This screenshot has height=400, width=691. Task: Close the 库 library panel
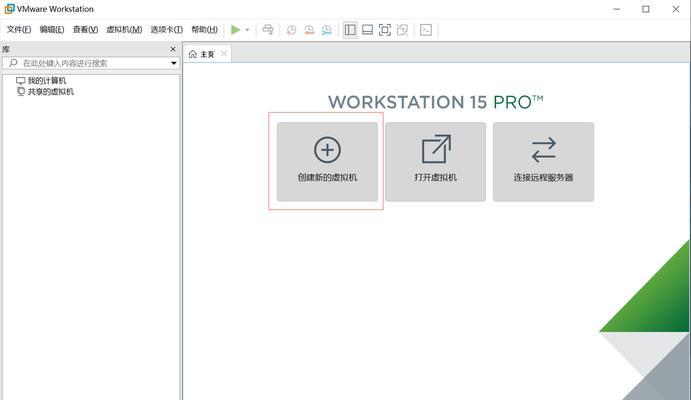(x=173, y=49)
